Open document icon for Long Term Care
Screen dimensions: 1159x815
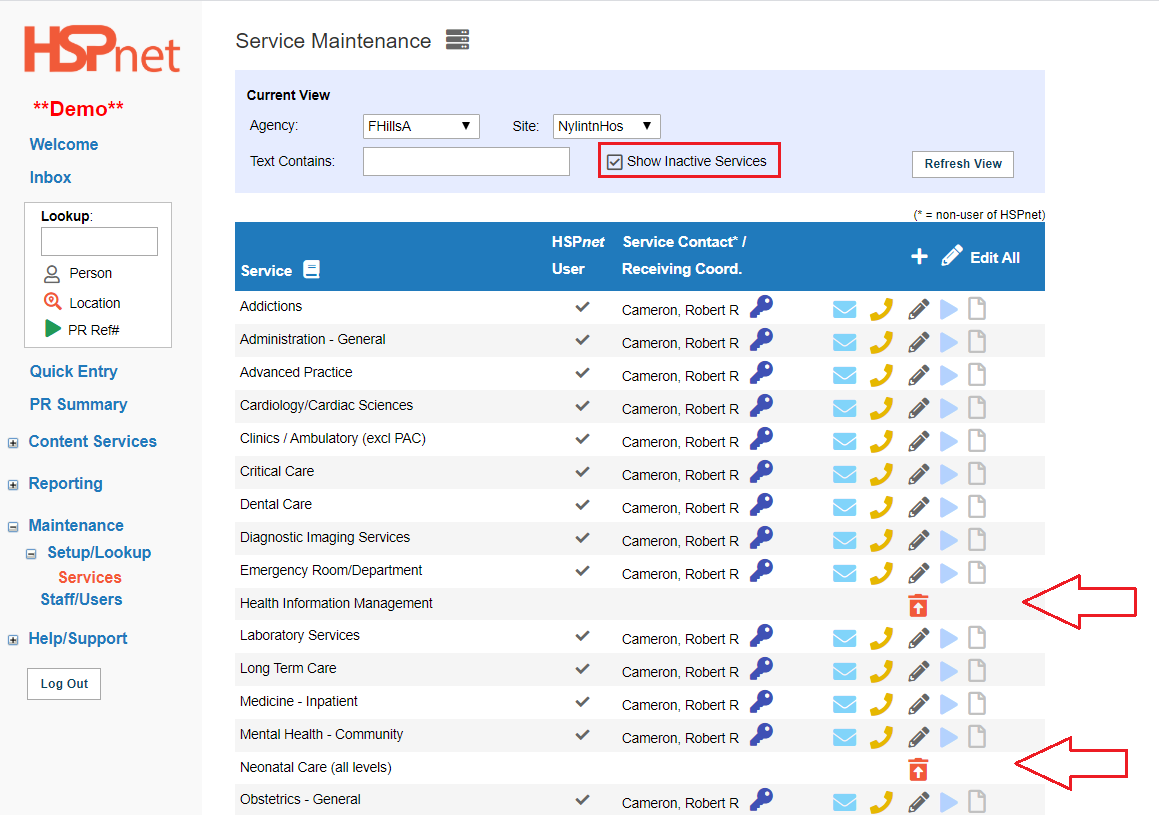tap(977, 671)
